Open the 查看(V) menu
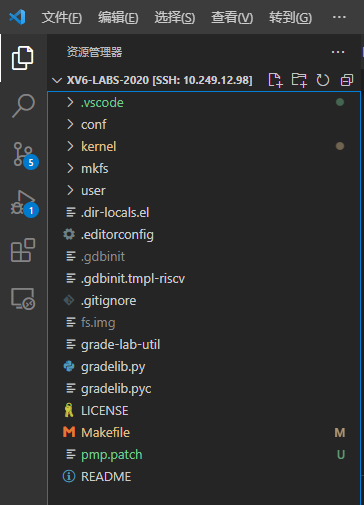 click(232, 17)
